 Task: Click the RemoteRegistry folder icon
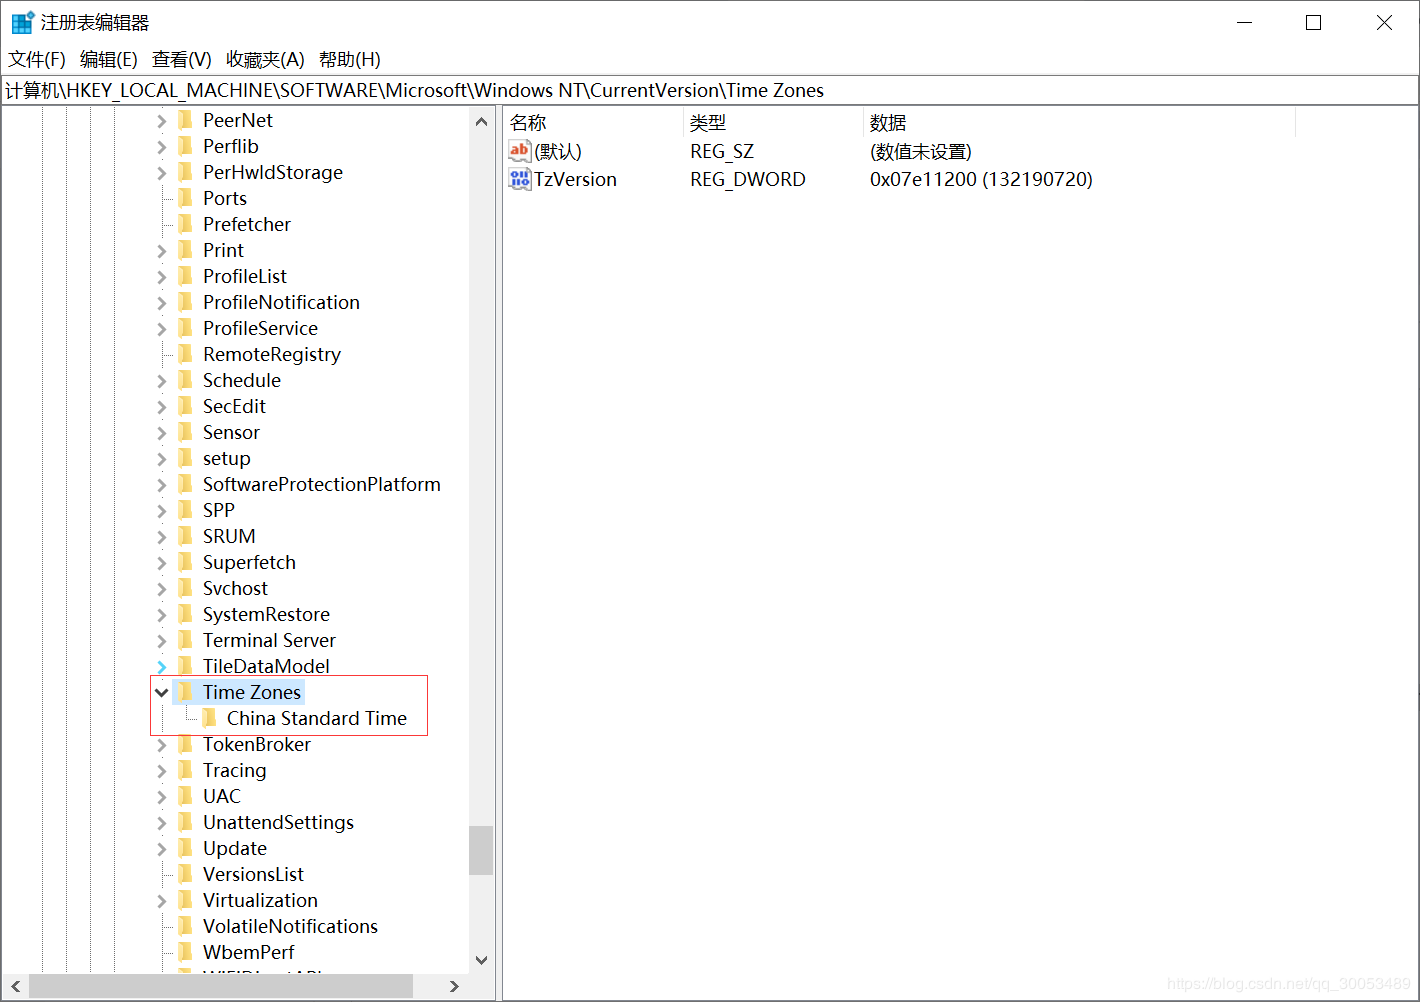pos(185,354)
